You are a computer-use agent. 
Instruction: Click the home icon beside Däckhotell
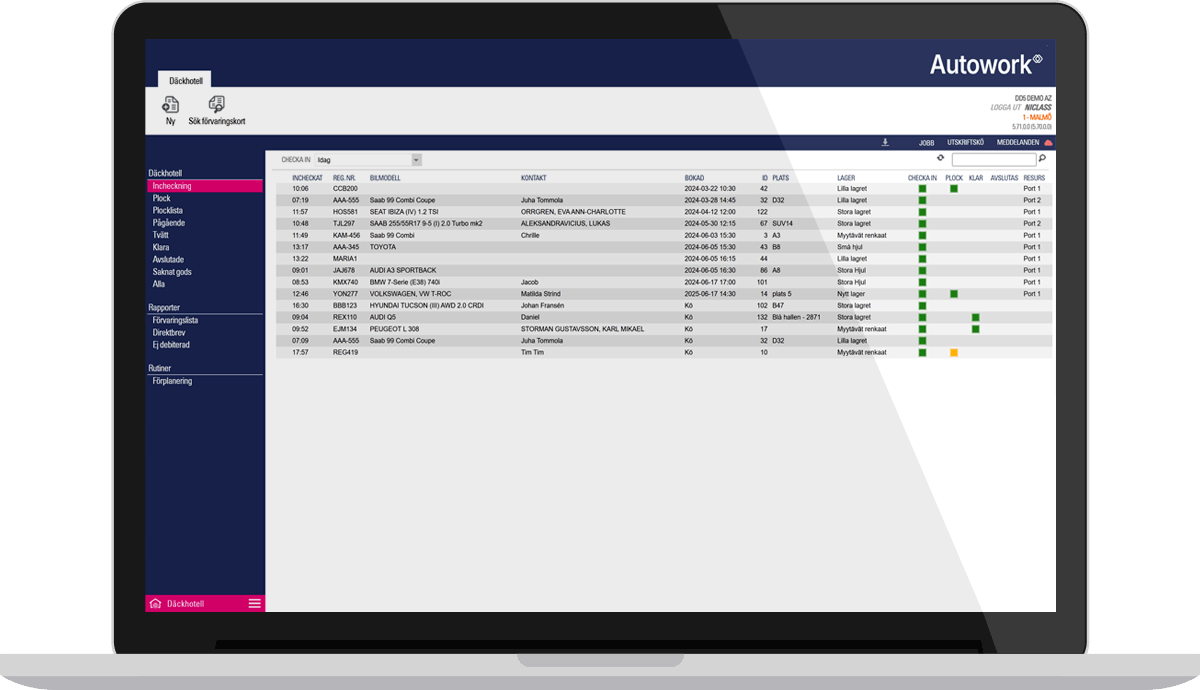pyautogui.click(x=155, y=603)
